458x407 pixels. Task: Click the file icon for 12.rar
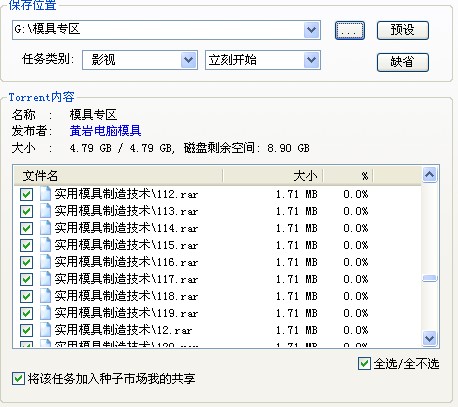click(x=45, y=330)
